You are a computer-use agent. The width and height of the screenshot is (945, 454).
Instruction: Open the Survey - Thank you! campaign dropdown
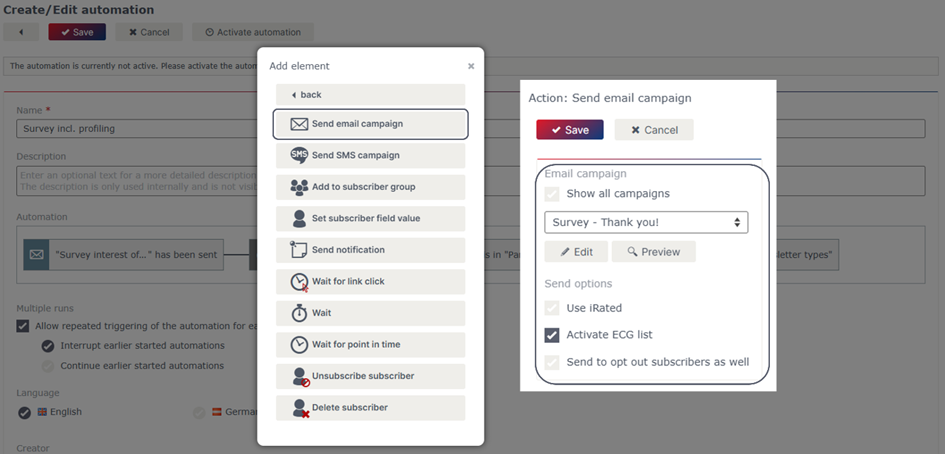pos(646,222)
